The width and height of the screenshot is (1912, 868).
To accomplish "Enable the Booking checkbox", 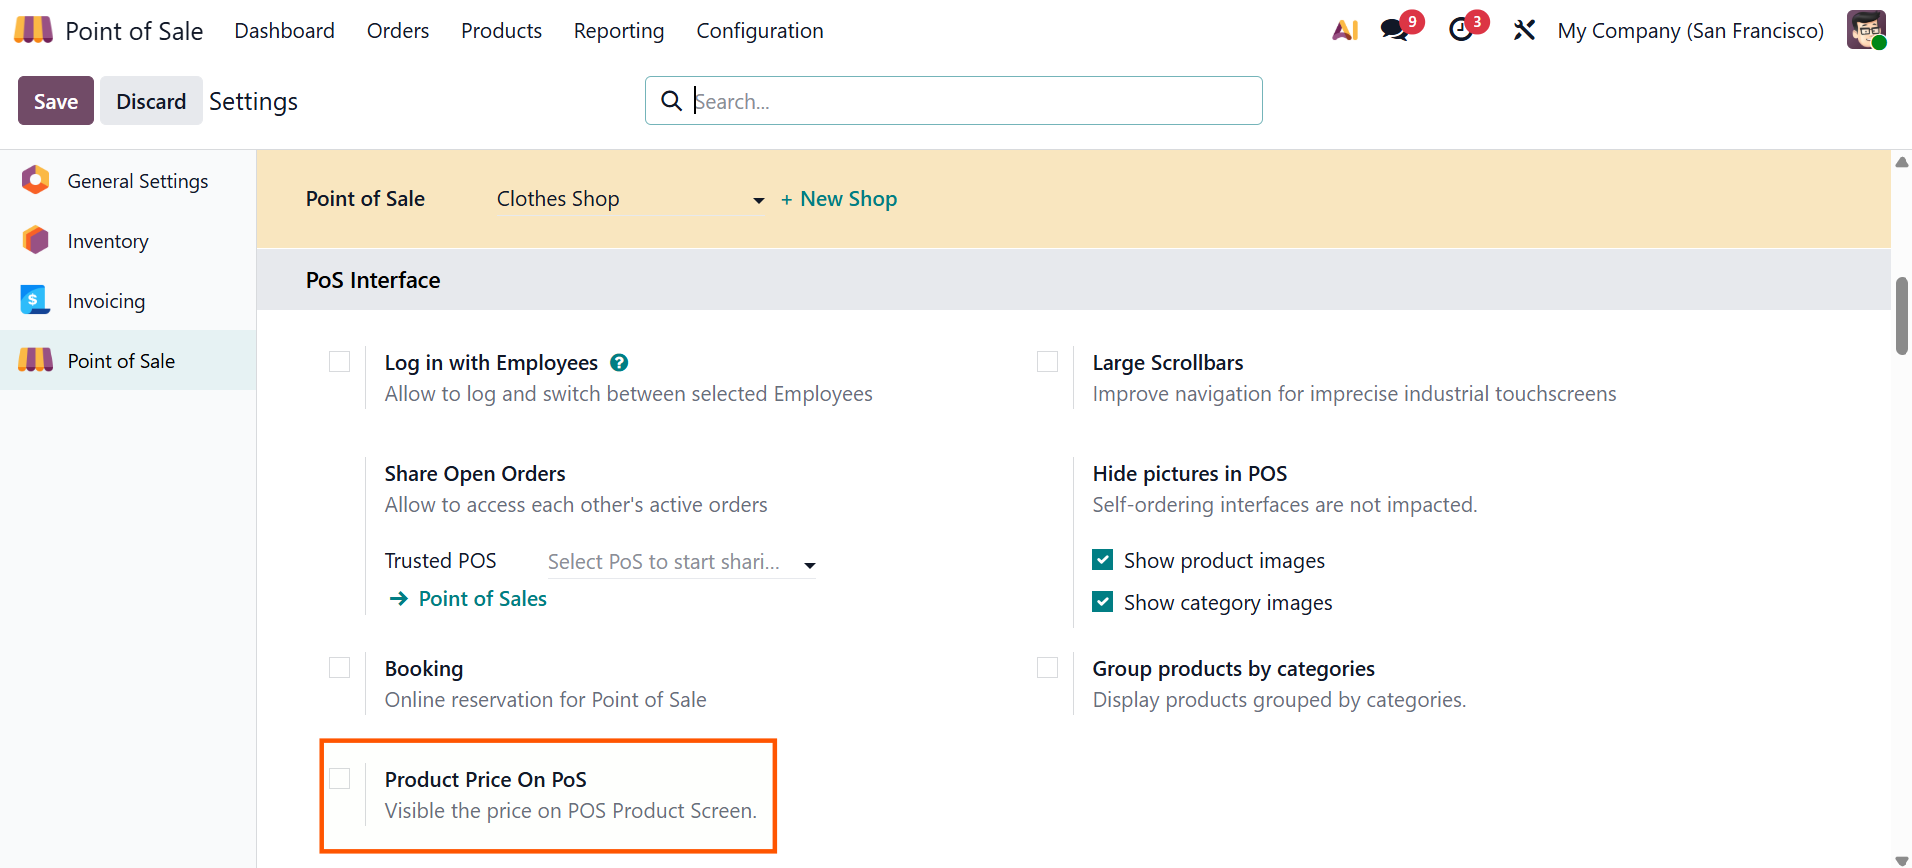I will tap(340, 668).
